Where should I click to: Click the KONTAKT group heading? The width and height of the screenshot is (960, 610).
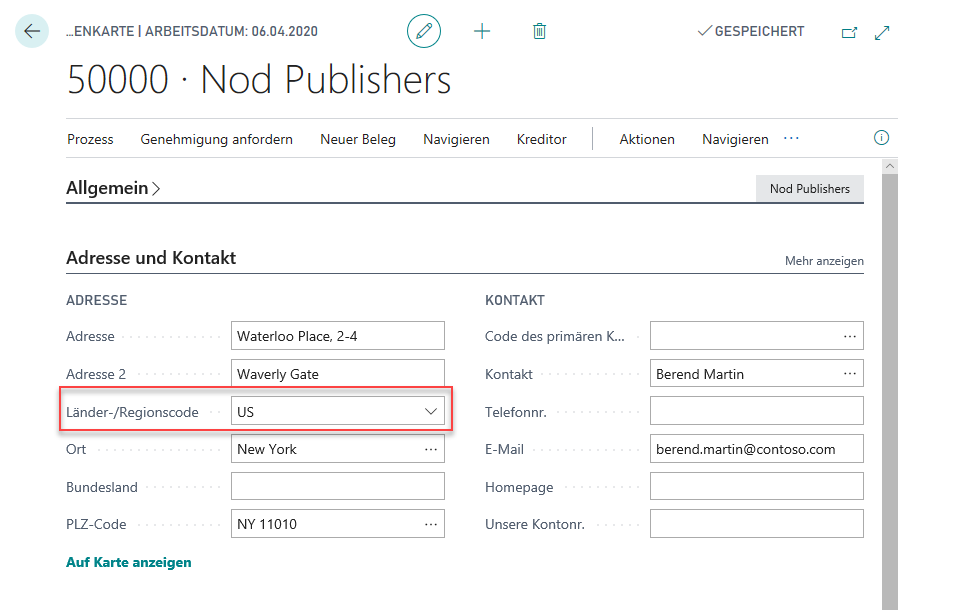pyautogui.click(x=515, y=300)
